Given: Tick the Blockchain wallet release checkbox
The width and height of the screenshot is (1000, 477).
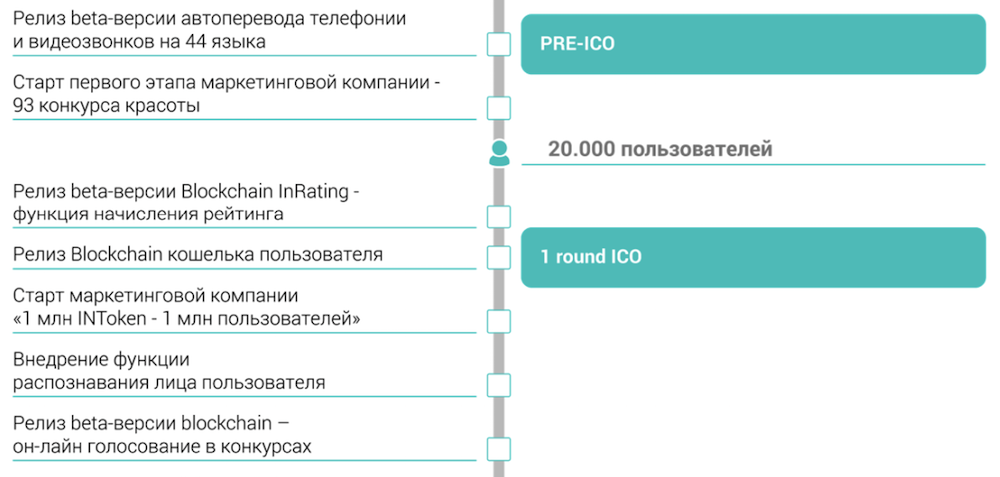Looking at the screenshot, I should point(499,258).
